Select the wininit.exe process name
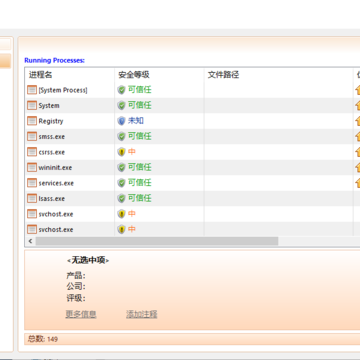Screen dimensions: 360x360 [55, 168]
